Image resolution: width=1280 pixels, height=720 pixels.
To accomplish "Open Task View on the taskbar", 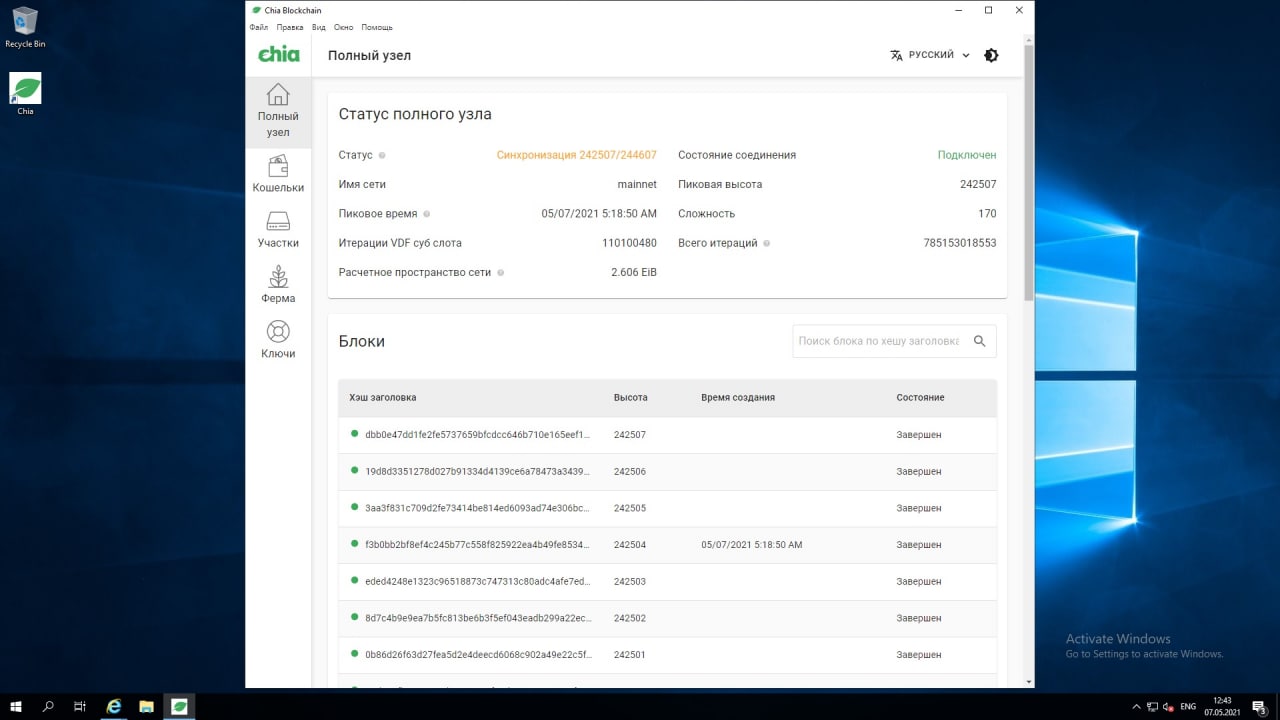I will click(80, 706).
